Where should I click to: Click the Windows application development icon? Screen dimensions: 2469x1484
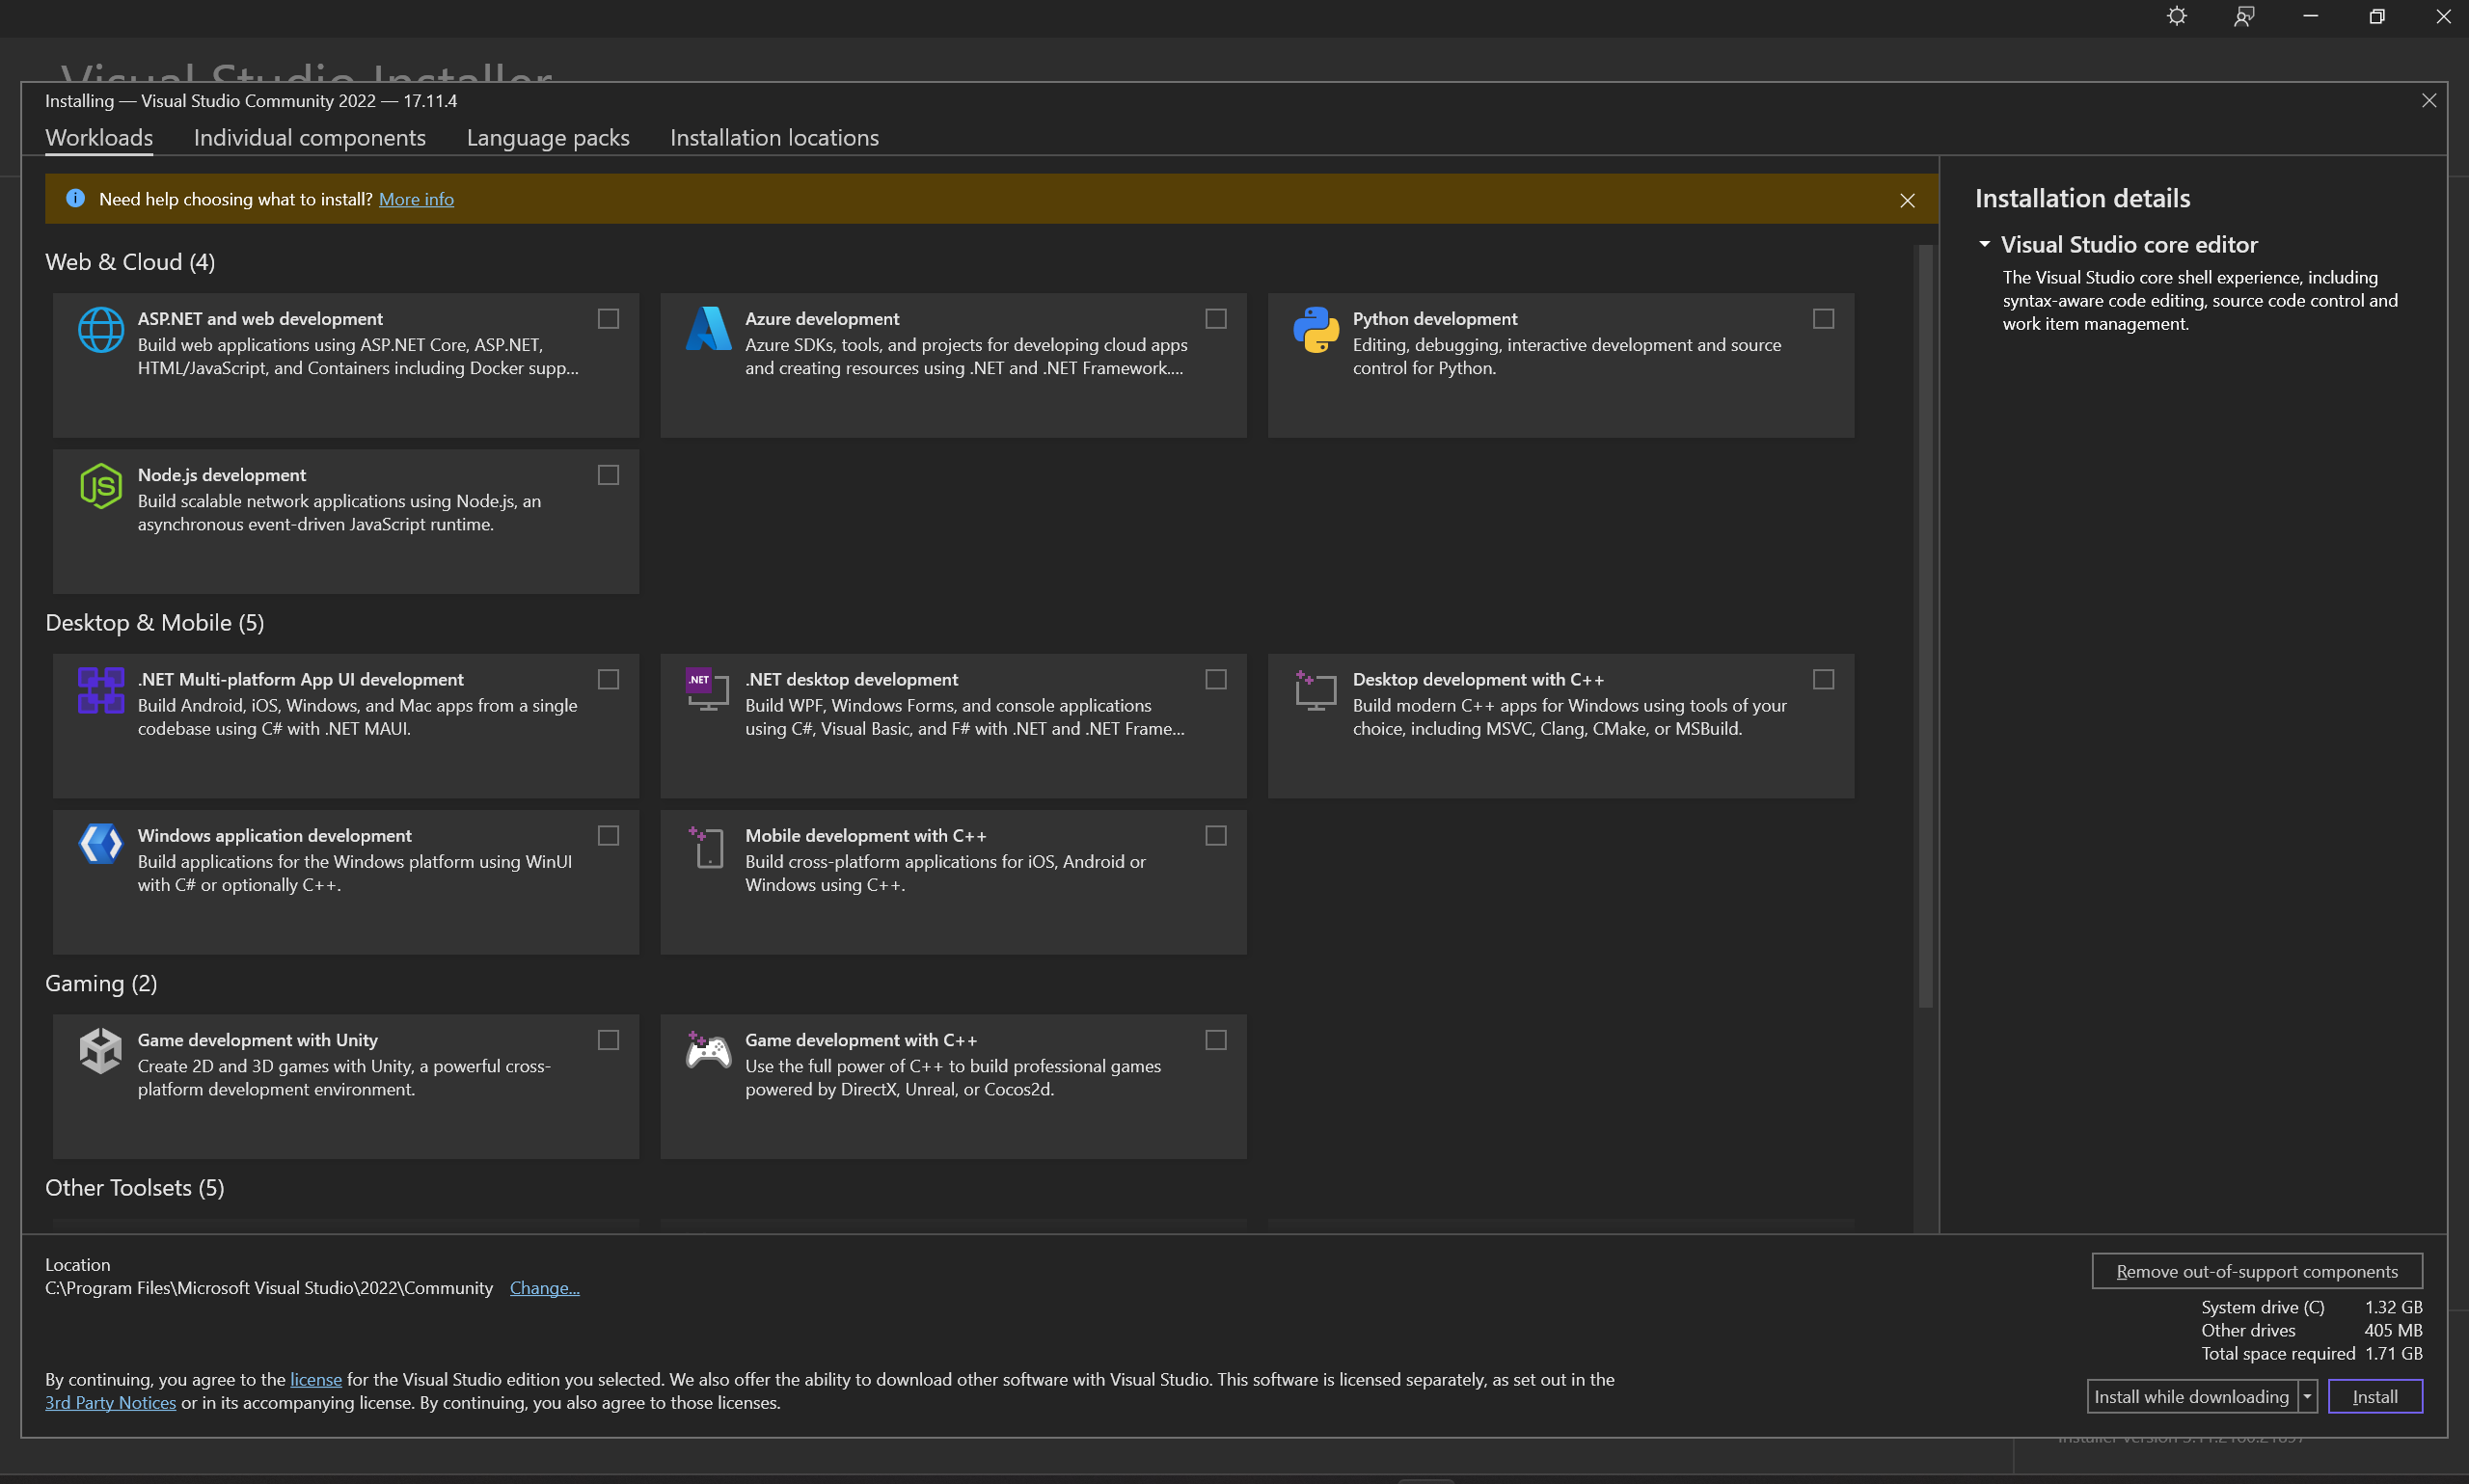click(101, 845)
